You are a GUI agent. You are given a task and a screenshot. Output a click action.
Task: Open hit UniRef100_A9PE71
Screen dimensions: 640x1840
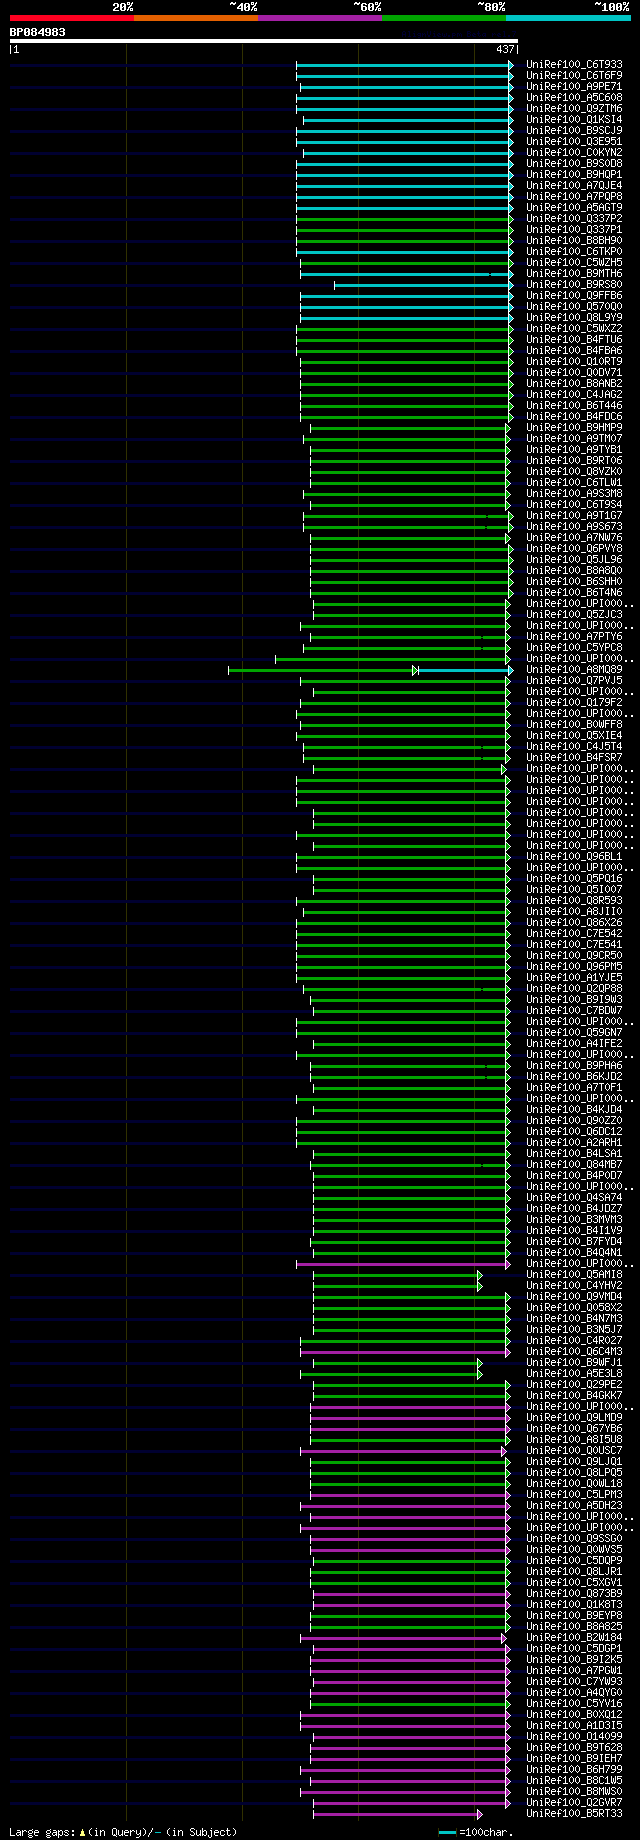click(574, 87)
